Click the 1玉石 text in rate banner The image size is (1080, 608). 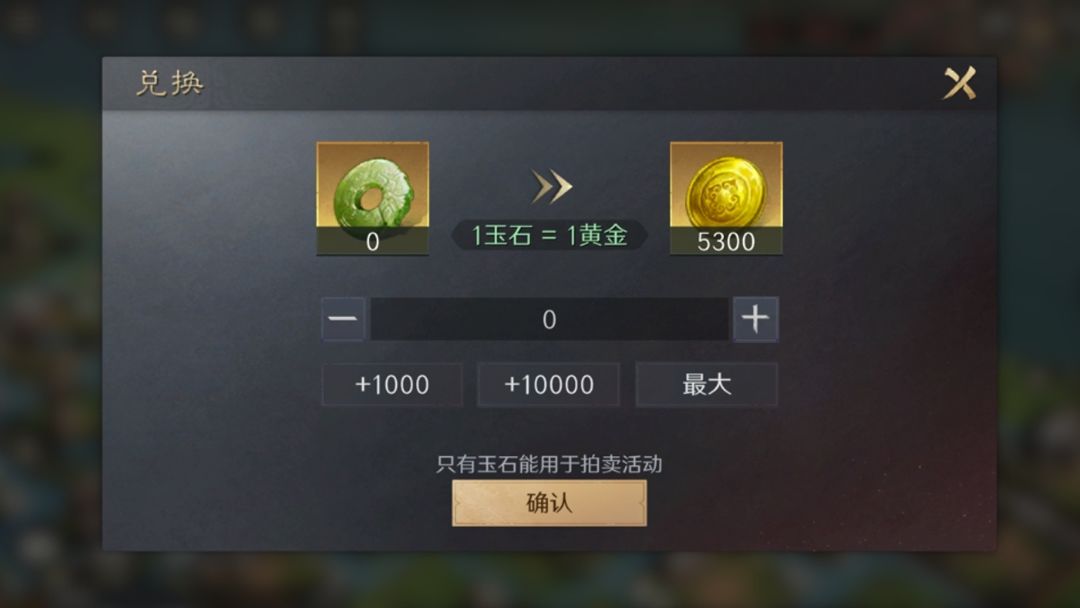pos(502,235)
